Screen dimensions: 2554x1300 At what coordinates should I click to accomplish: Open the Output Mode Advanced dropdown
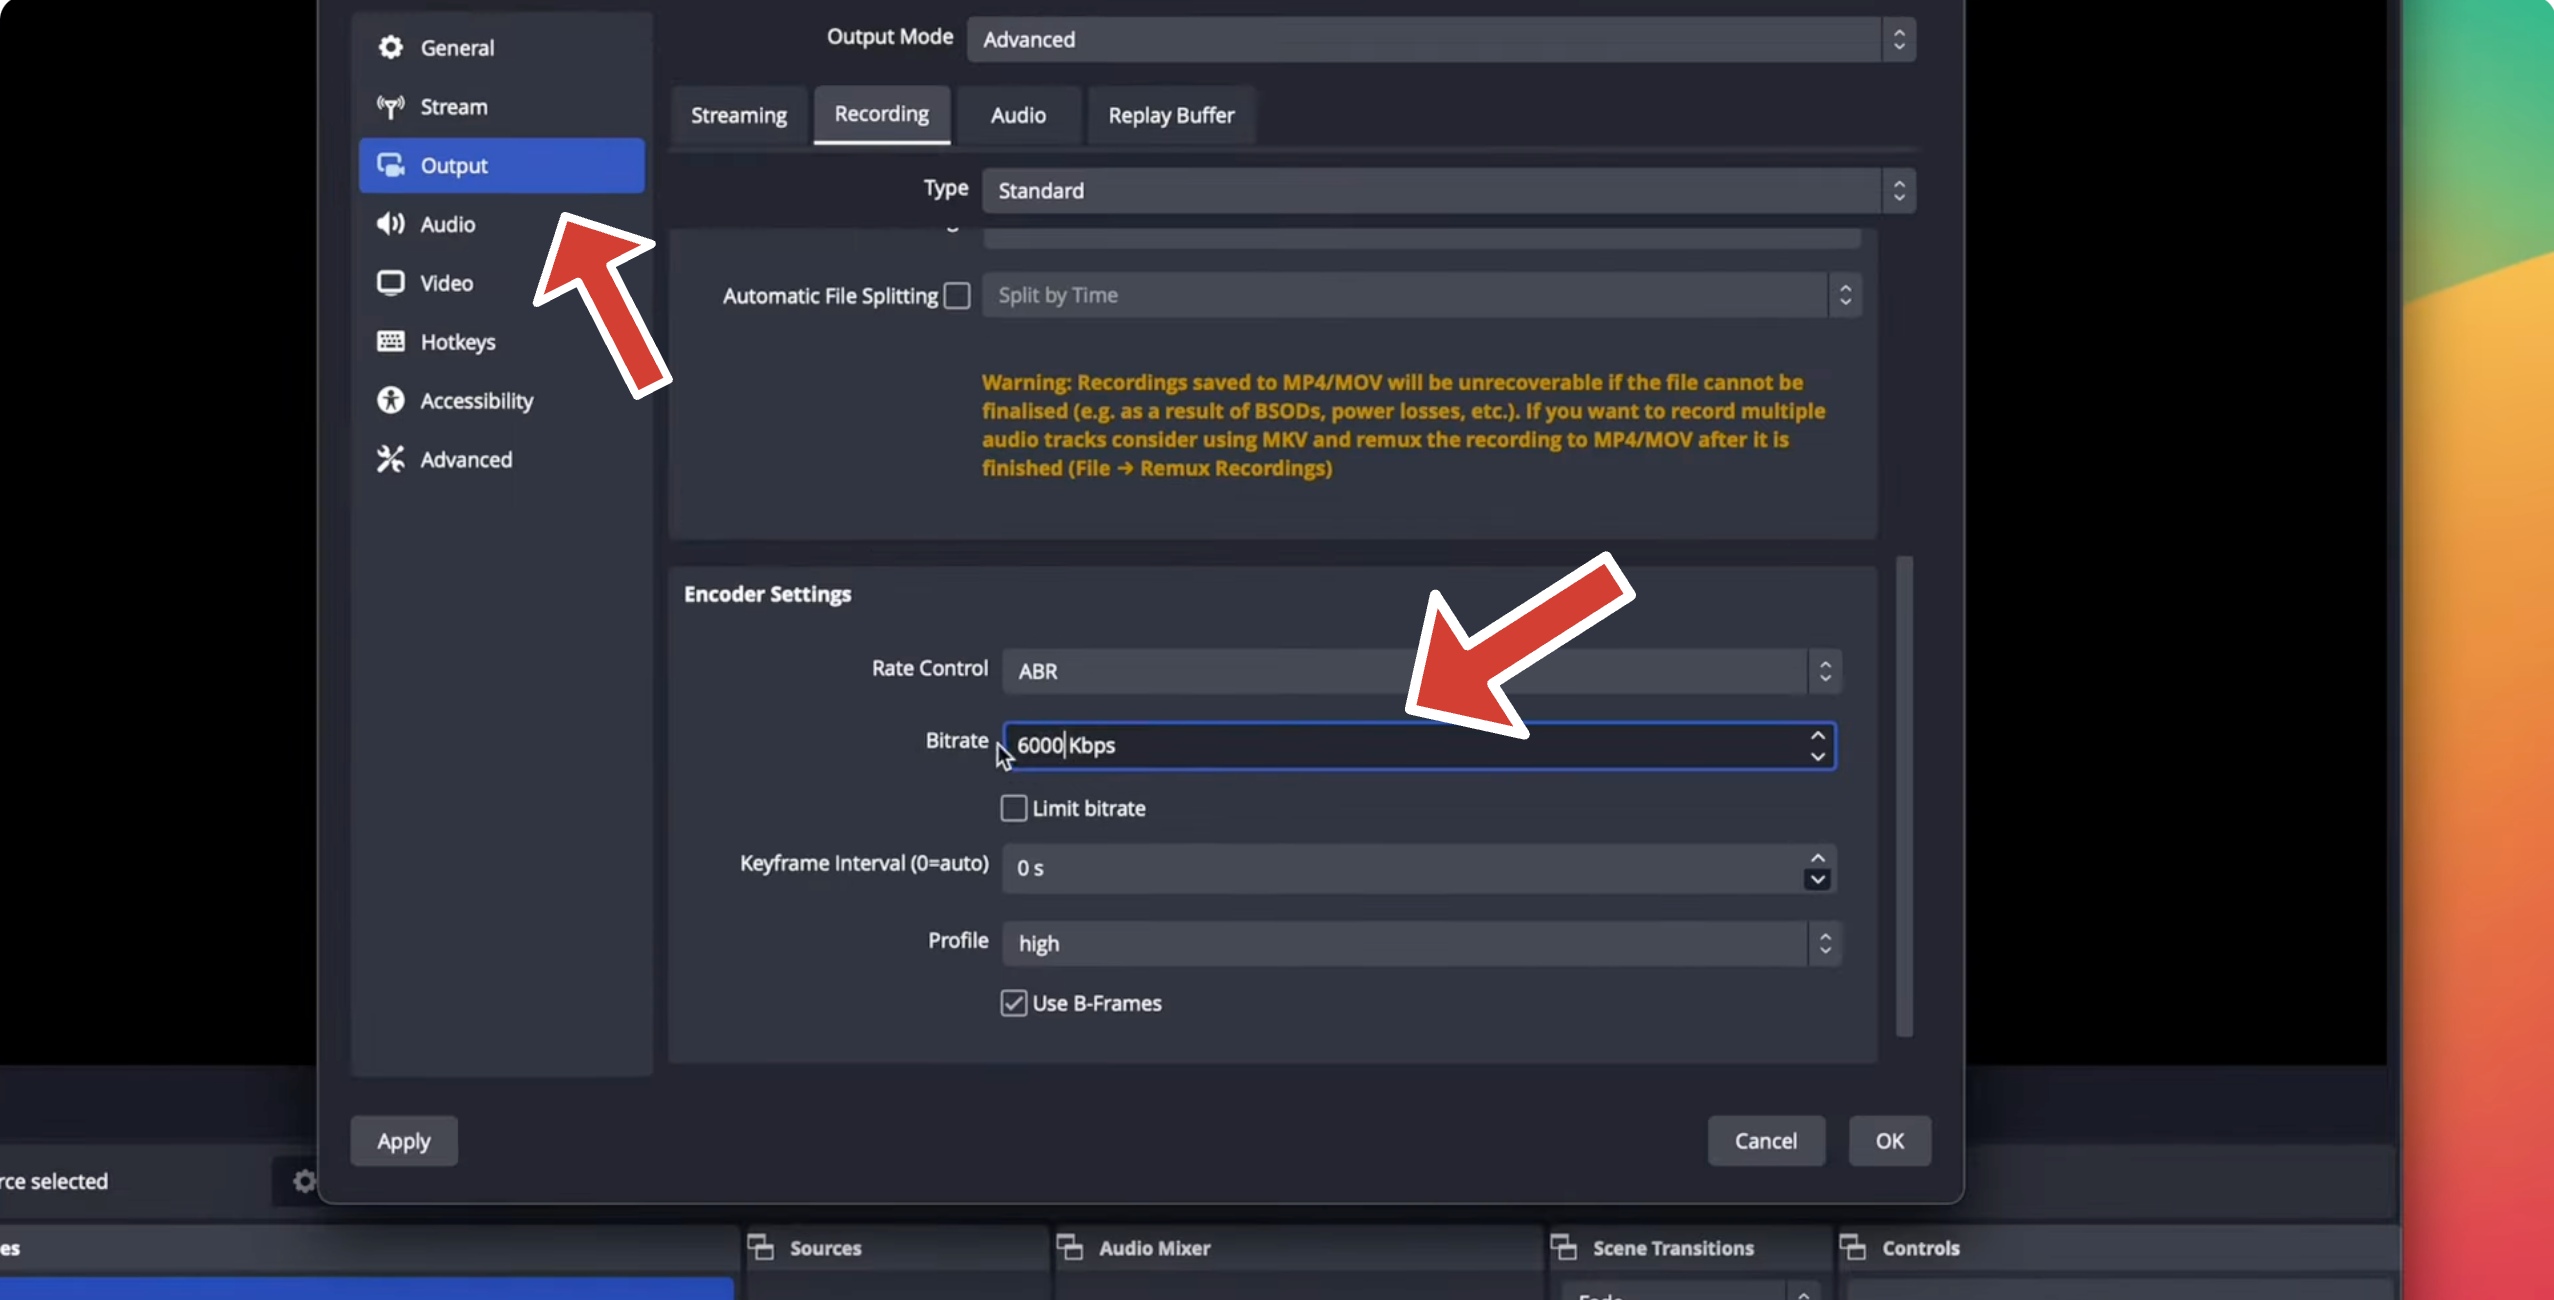1440,39
